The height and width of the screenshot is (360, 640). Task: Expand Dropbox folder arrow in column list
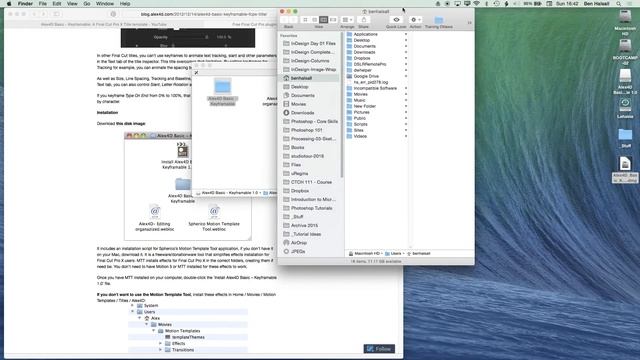406,58
